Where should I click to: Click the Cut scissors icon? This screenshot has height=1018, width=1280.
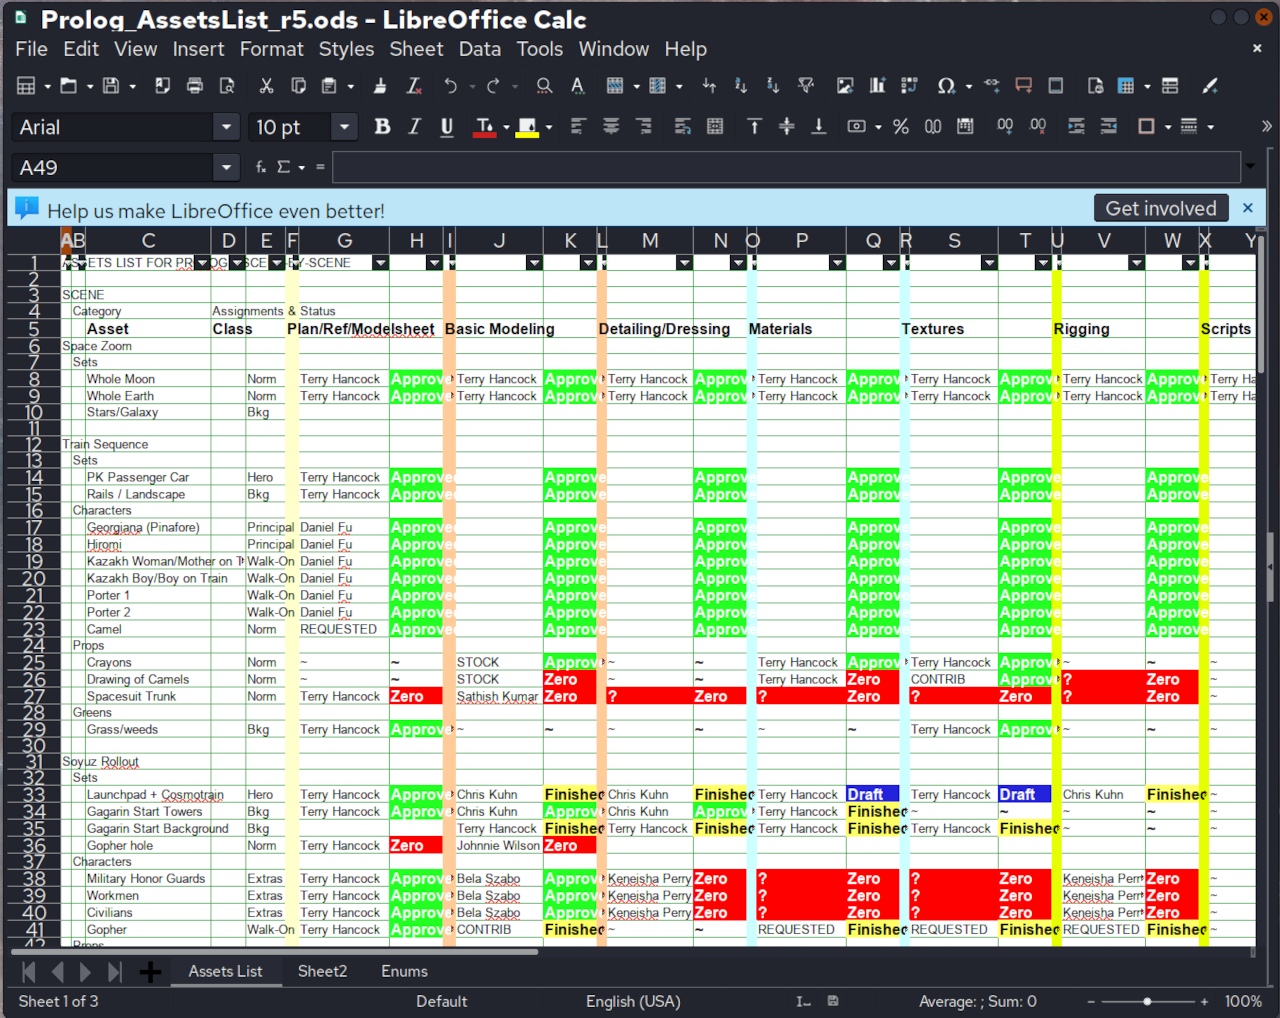[x=266, y=86]
